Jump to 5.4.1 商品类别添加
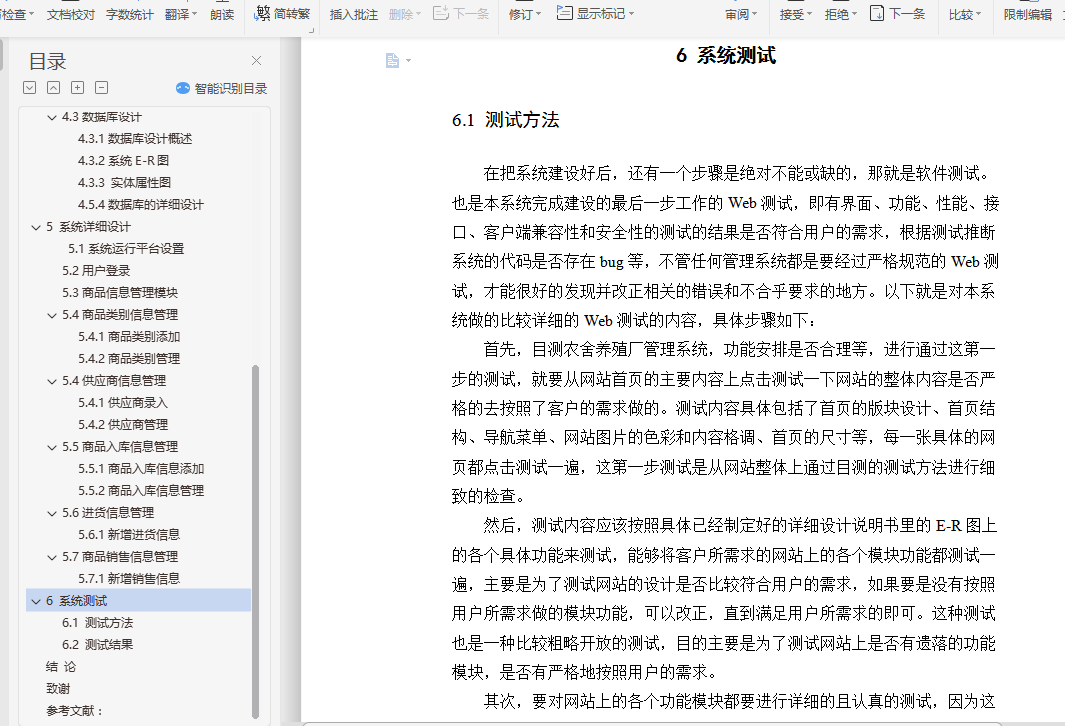The width and height of the screenshot is (1065, 726). [x=128, y=337]
